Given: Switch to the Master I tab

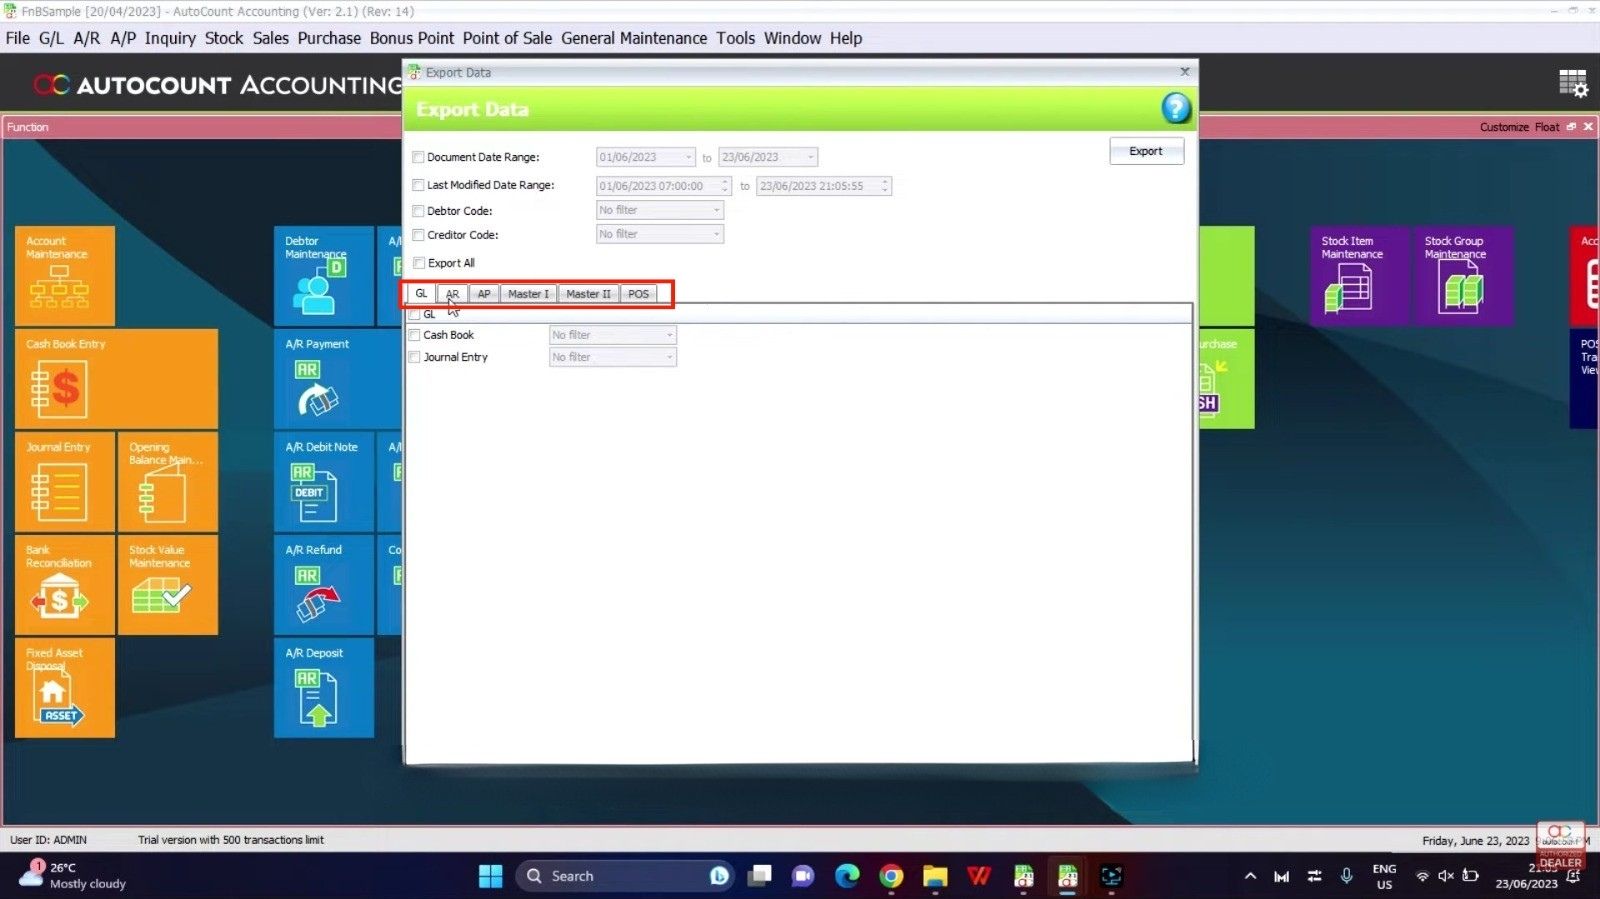Looking at the screenshot, I should point(528,294).
